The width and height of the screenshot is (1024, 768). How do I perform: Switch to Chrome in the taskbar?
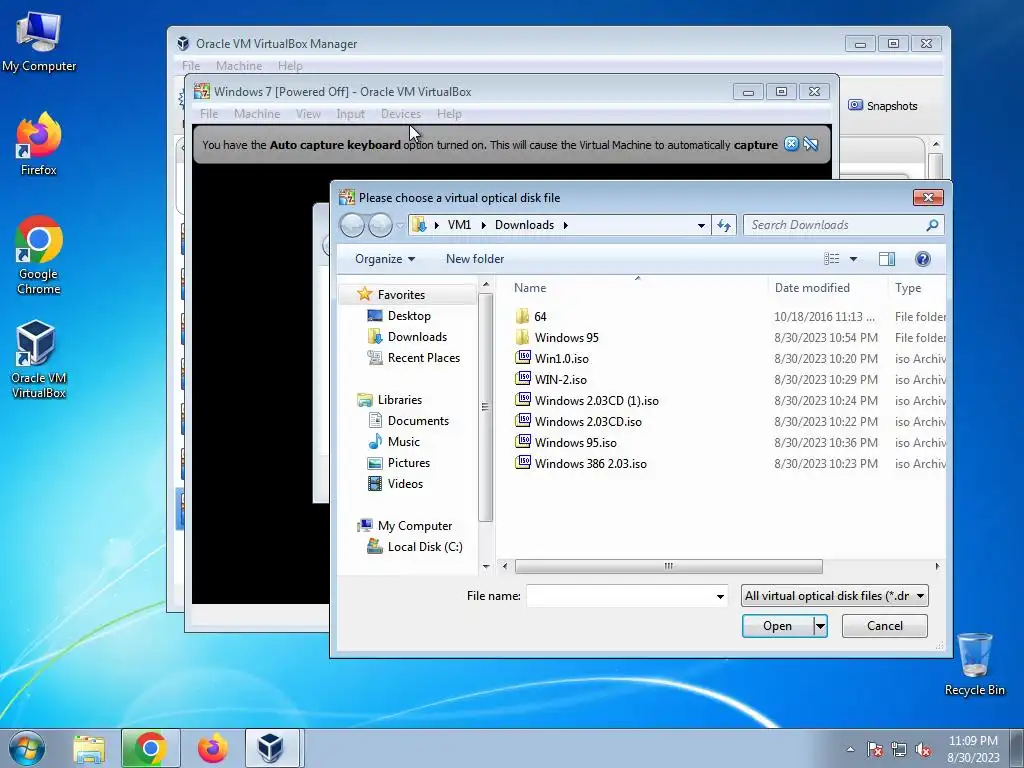coord(150,749)
